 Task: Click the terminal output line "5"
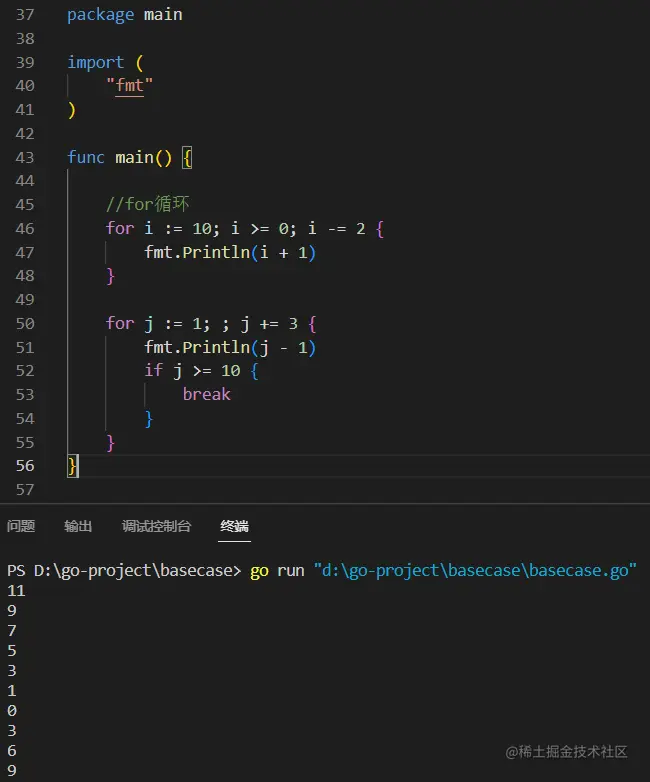click(12, 651)
